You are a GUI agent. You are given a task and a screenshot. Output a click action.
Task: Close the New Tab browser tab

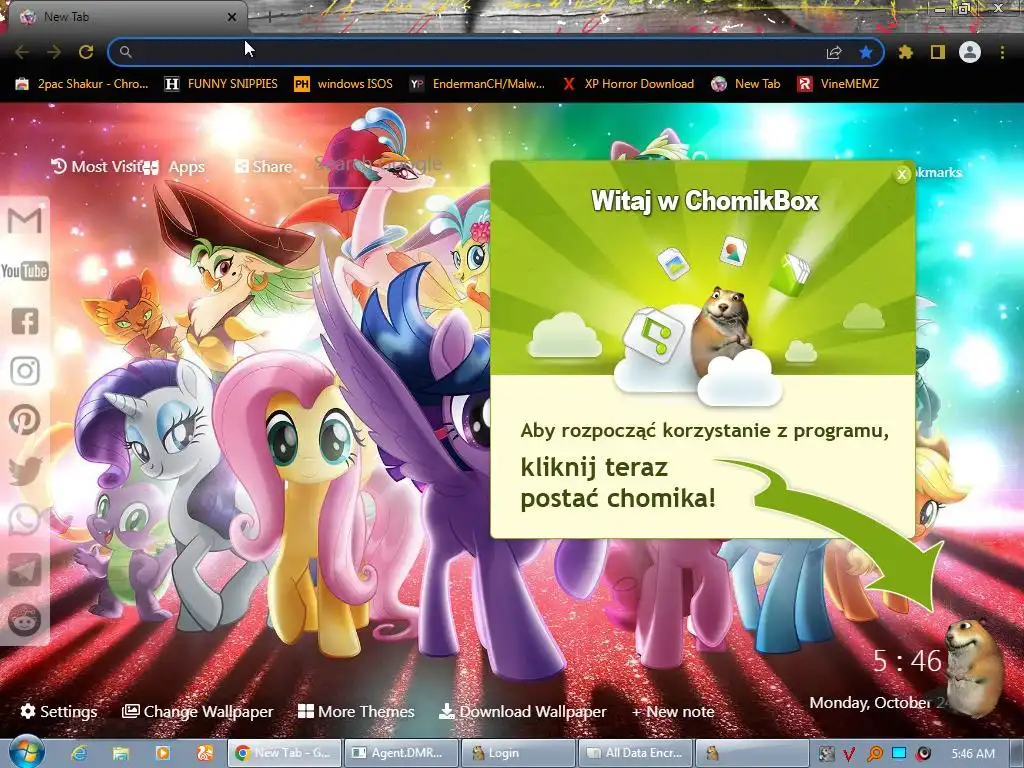[x=231, y=17]
